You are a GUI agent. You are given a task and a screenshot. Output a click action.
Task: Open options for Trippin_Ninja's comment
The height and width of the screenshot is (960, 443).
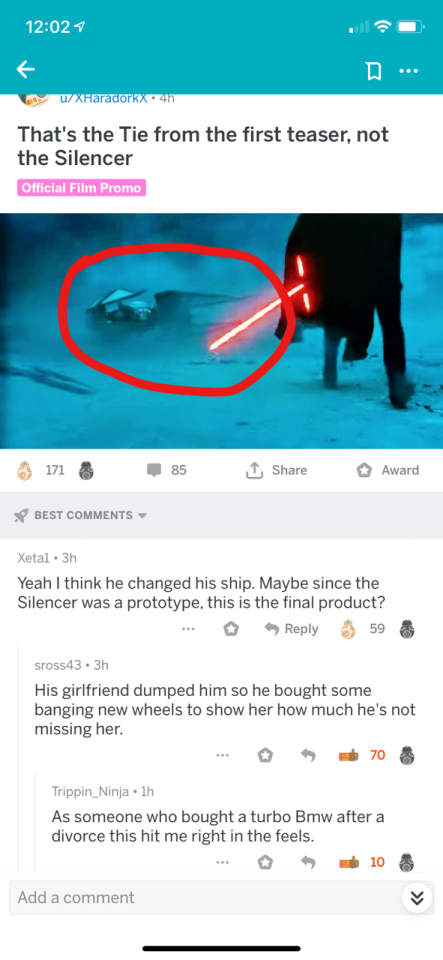click(x=223, y=863)
